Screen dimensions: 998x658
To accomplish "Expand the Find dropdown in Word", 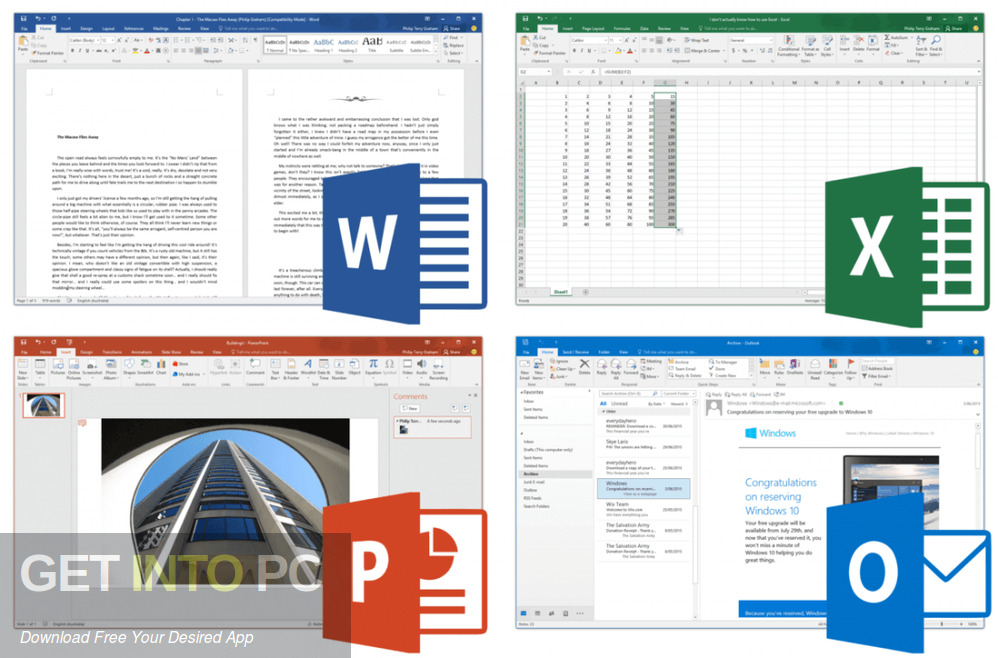I will click(462, 38).
